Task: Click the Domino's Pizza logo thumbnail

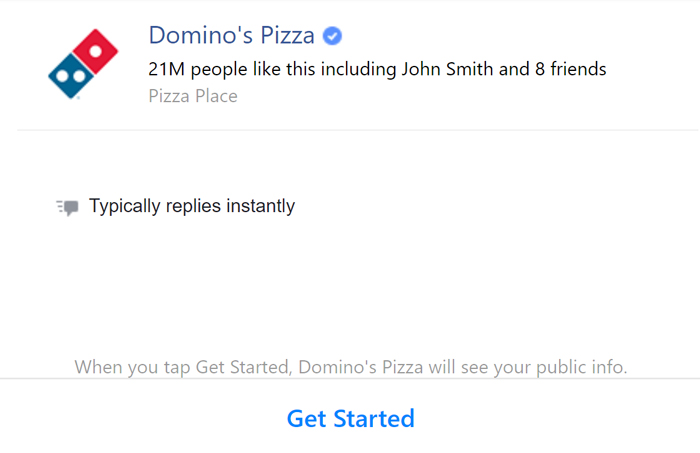Action: pyautogui.click(x=83, y=64)
